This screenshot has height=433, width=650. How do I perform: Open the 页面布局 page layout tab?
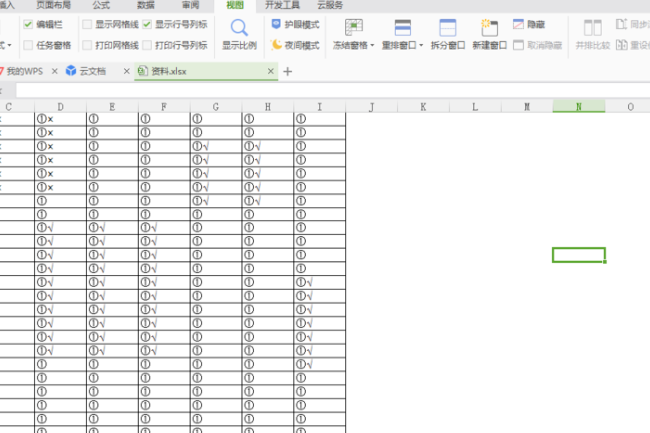(x=53, y=5)
